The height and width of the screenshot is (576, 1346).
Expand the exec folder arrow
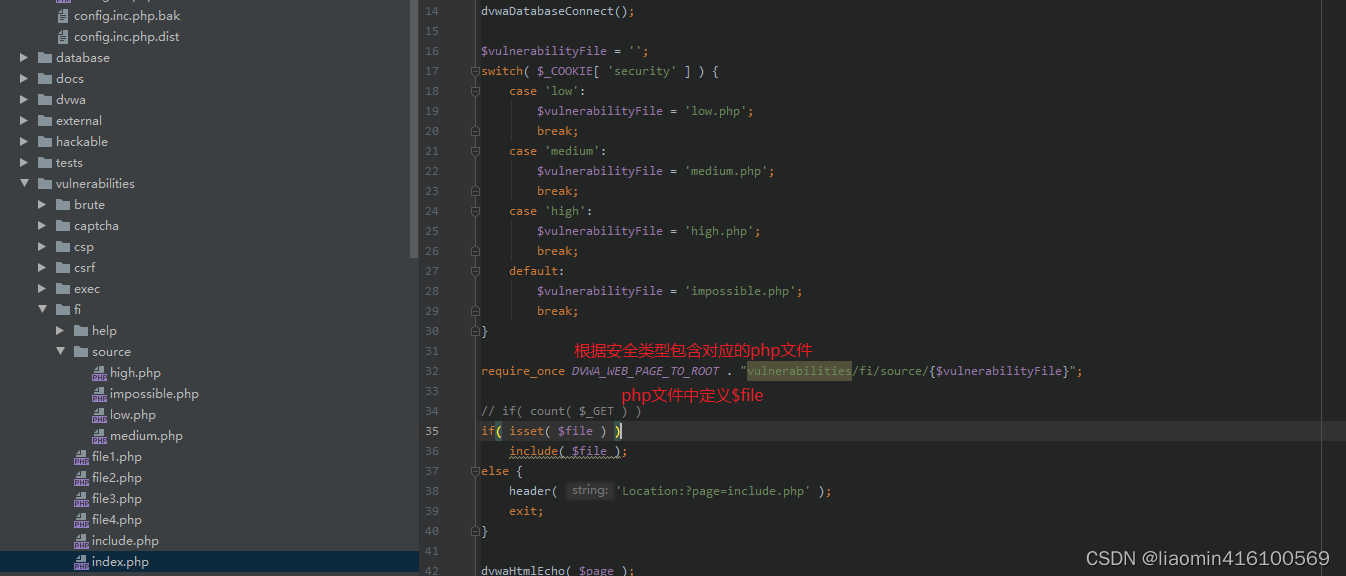click(x=42, y=289)
